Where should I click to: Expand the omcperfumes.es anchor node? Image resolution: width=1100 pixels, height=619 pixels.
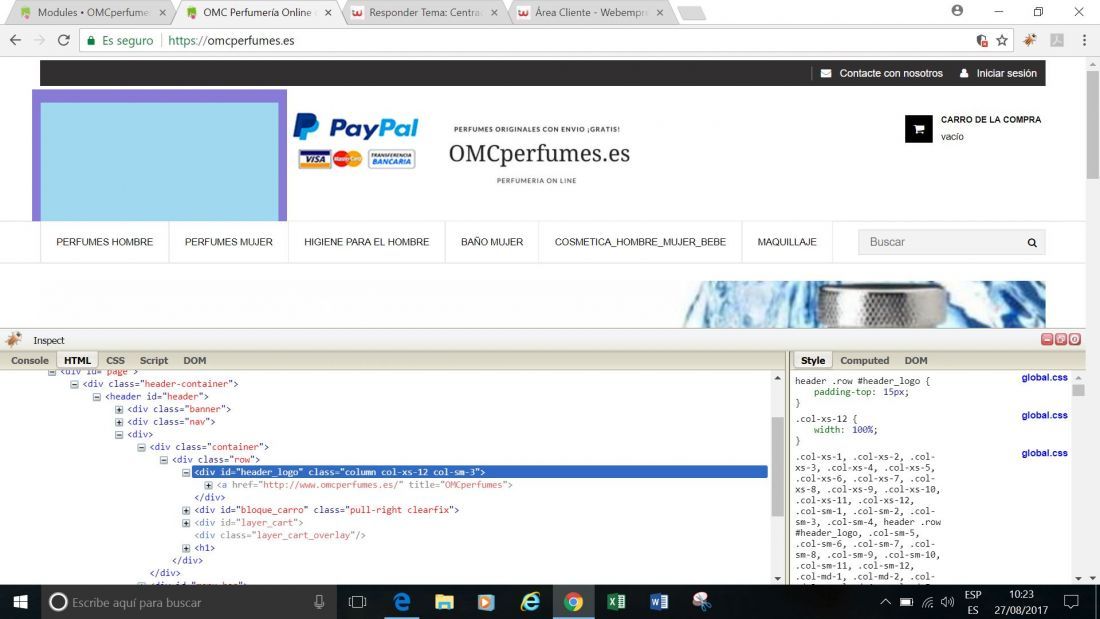pos(209,485)
